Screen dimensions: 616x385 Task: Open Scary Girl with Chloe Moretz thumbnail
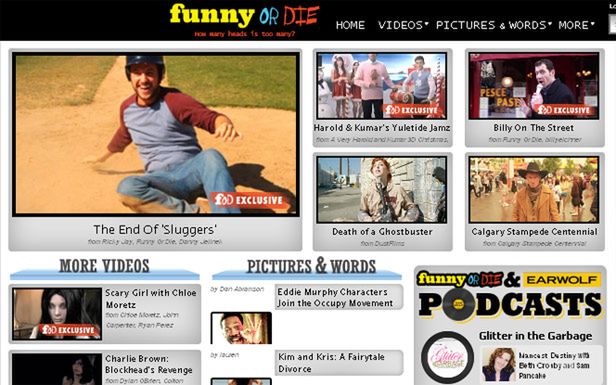pyautogui.click(x=57, y=314)
